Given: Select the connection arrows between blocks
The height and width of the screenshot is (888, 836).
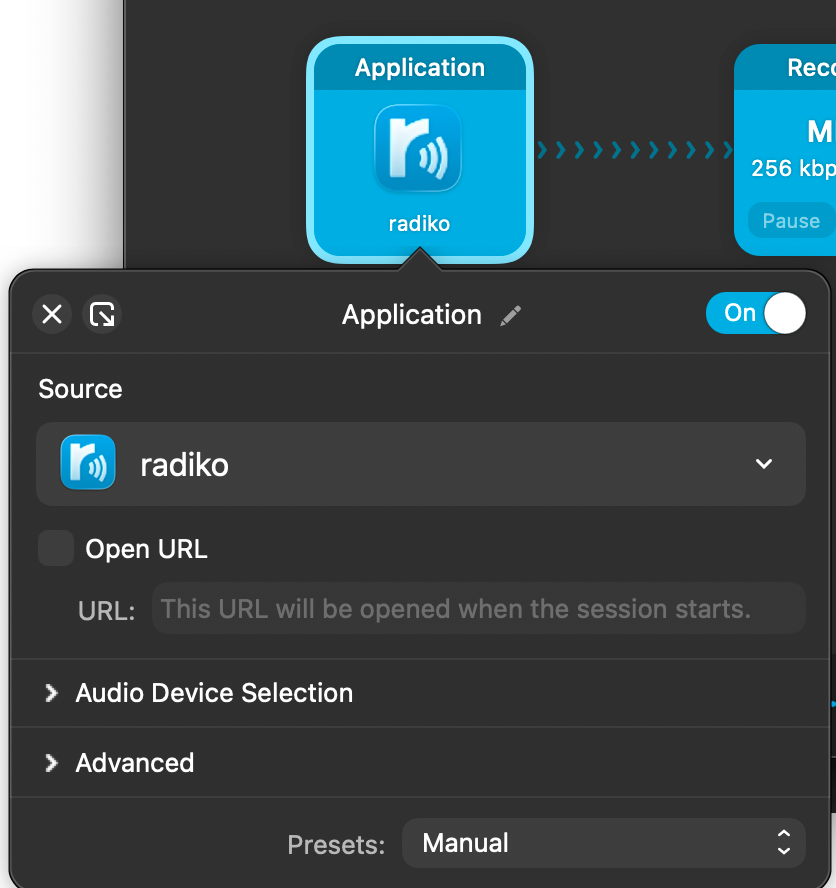Looking at the screenshot, I should click(634, 151).
